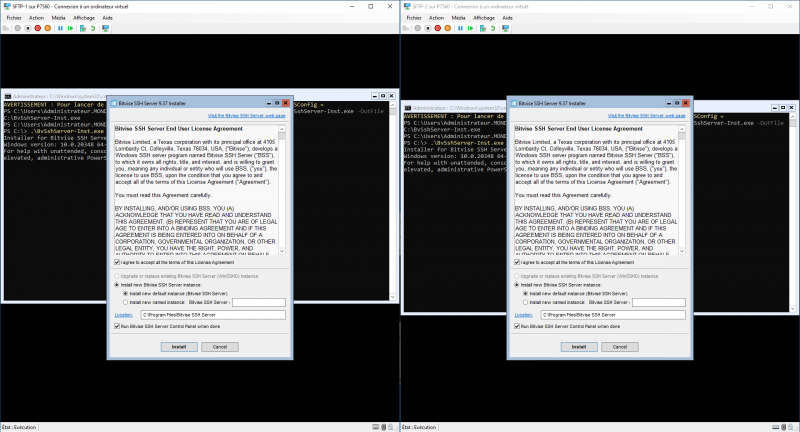
Task: Click Bitvise installer title icon in SFTP-2
Action: click(x=514, y=103)
